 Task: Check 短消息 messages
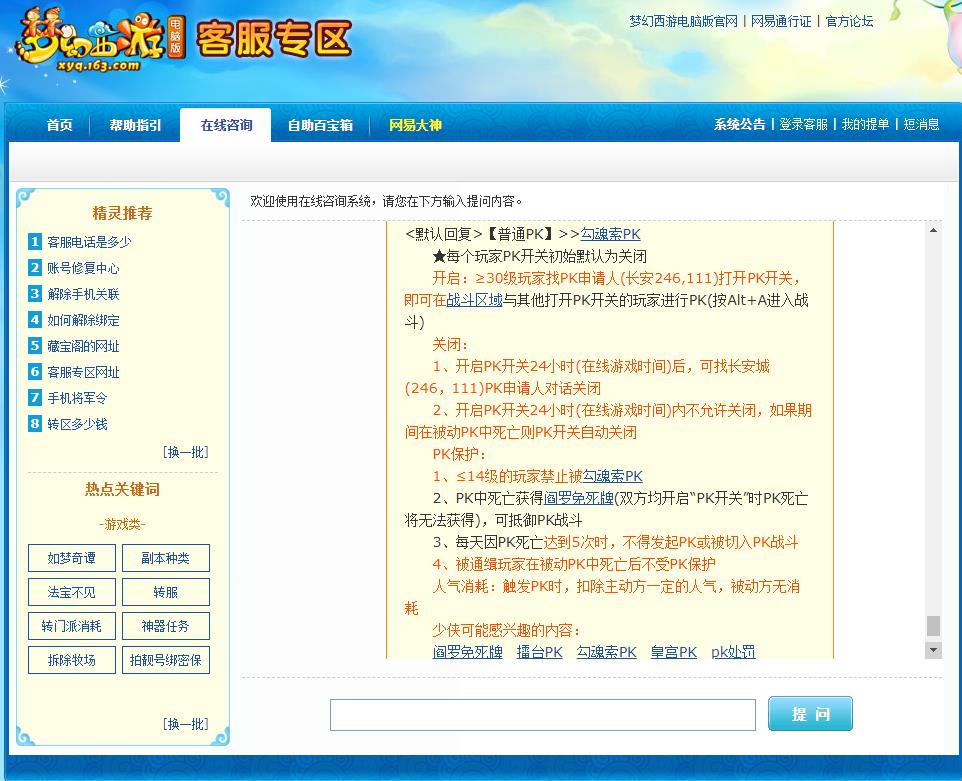pyautogui.click(x=922, y=124)
